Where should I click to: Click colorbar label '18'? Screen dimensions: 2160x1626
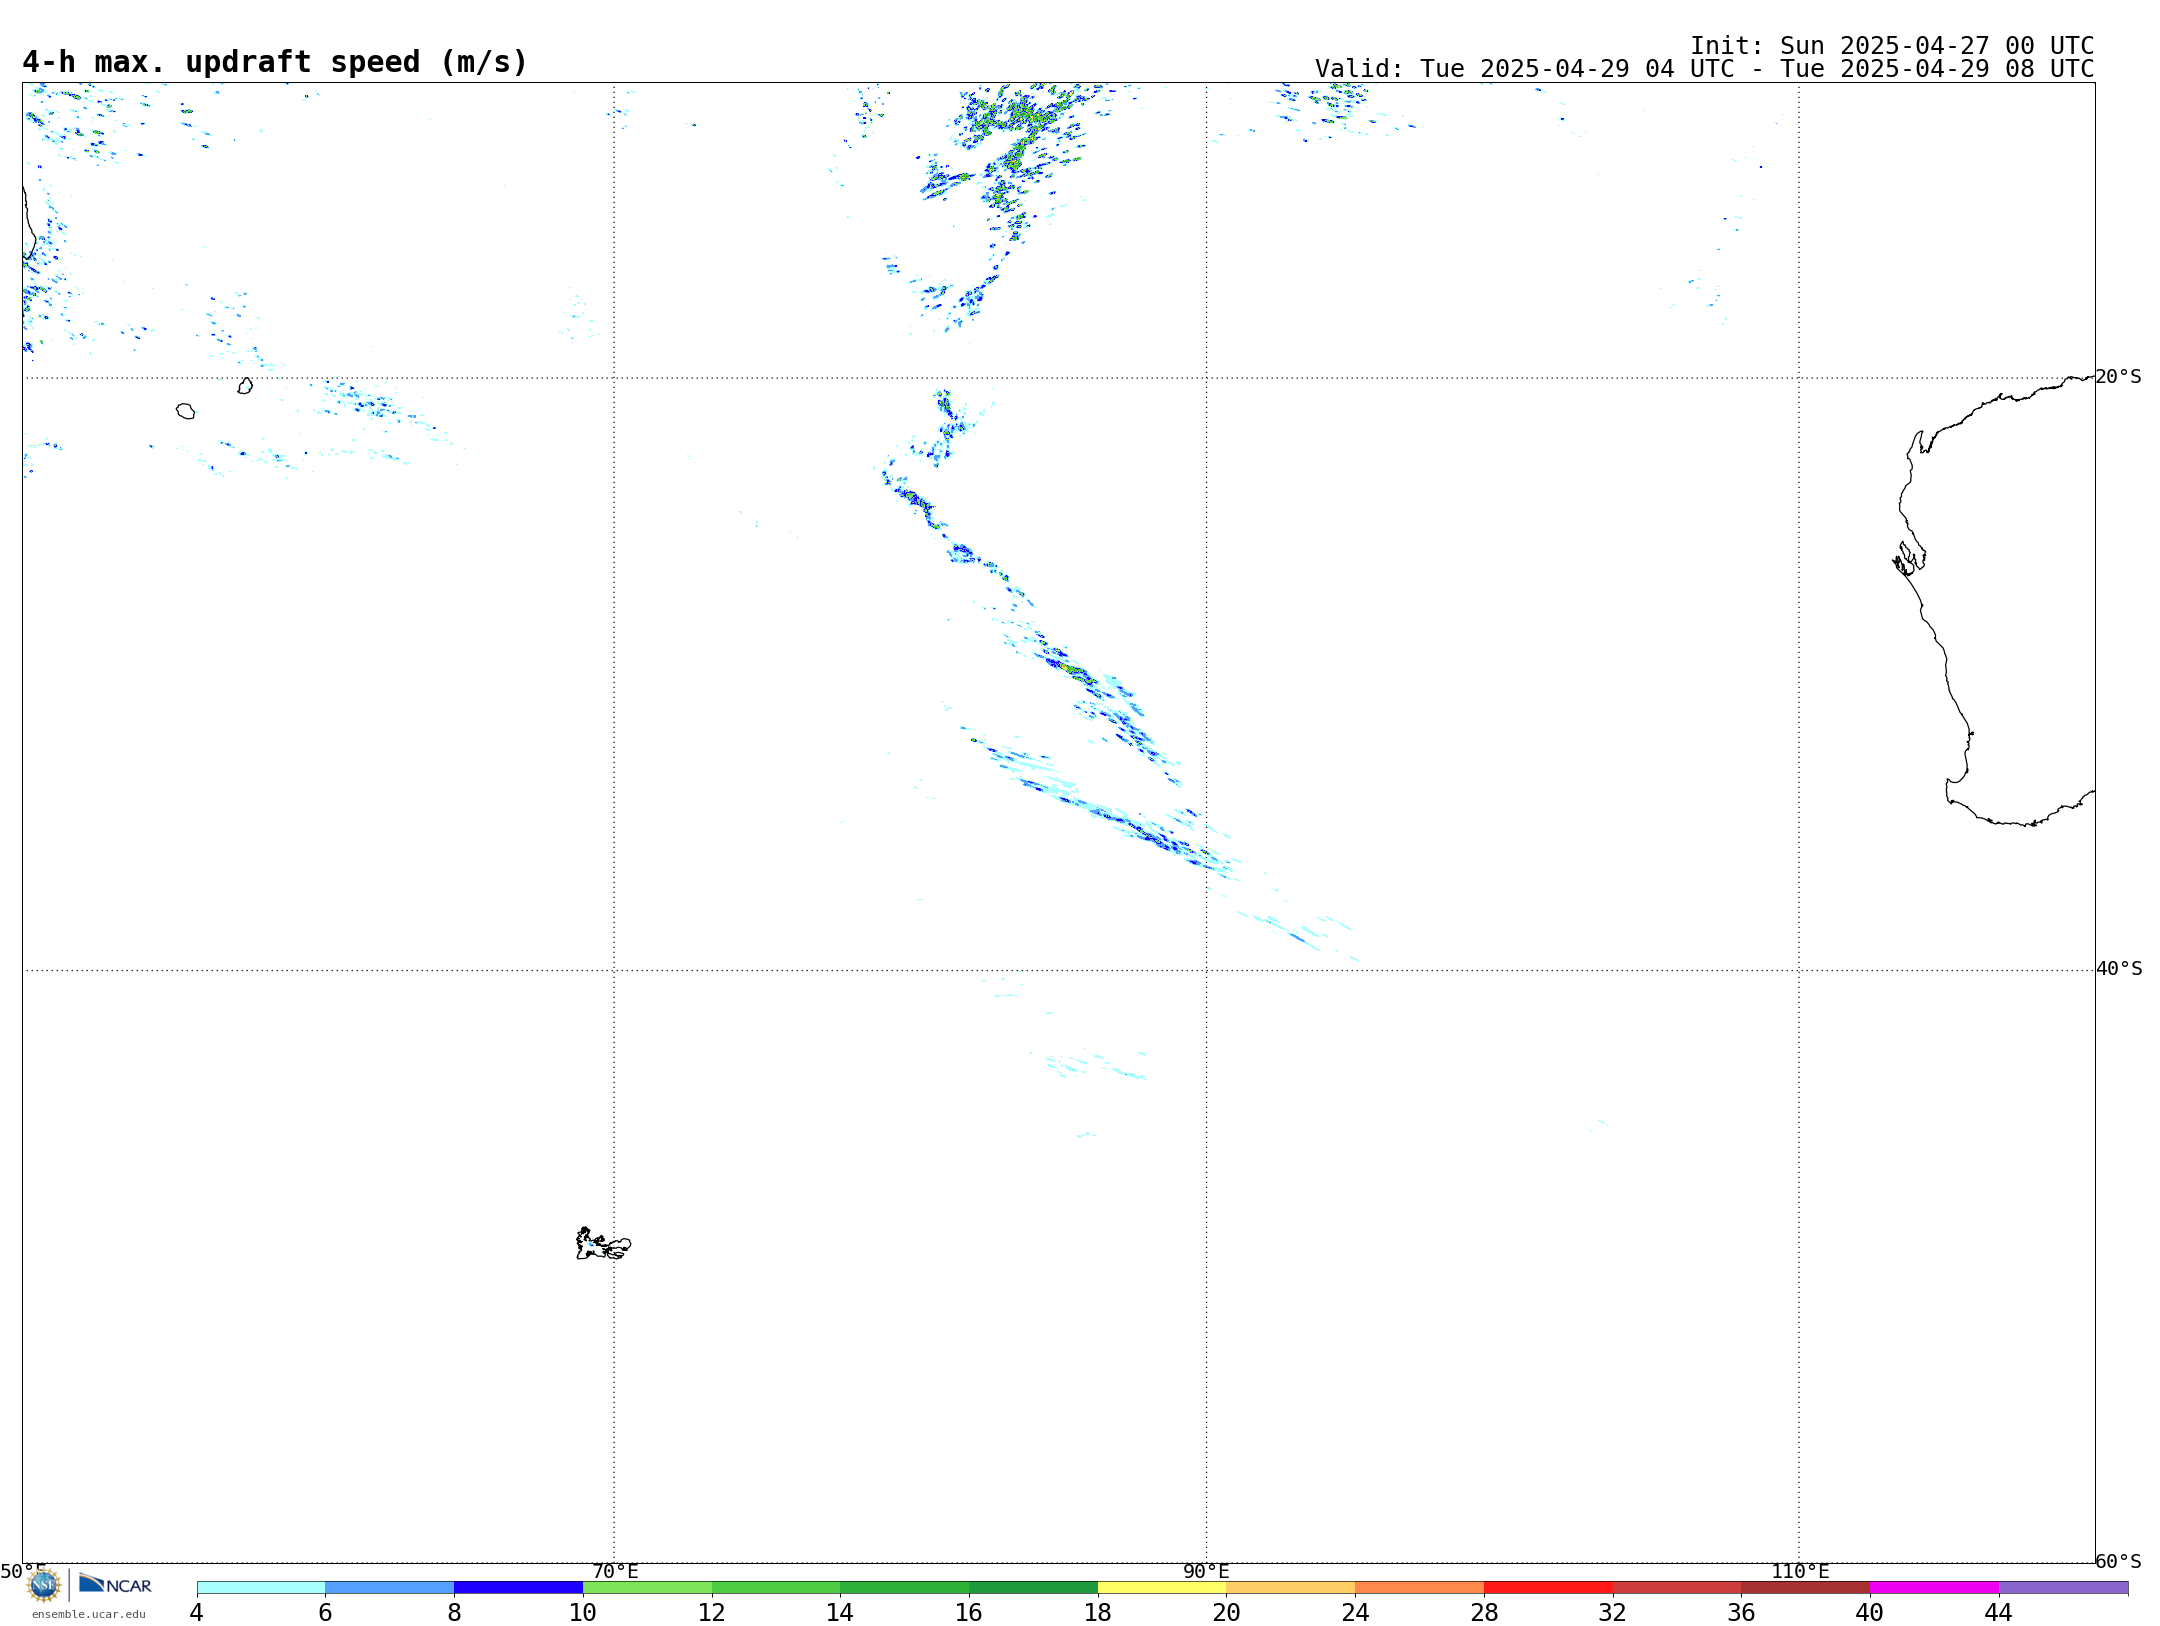1098,1612
